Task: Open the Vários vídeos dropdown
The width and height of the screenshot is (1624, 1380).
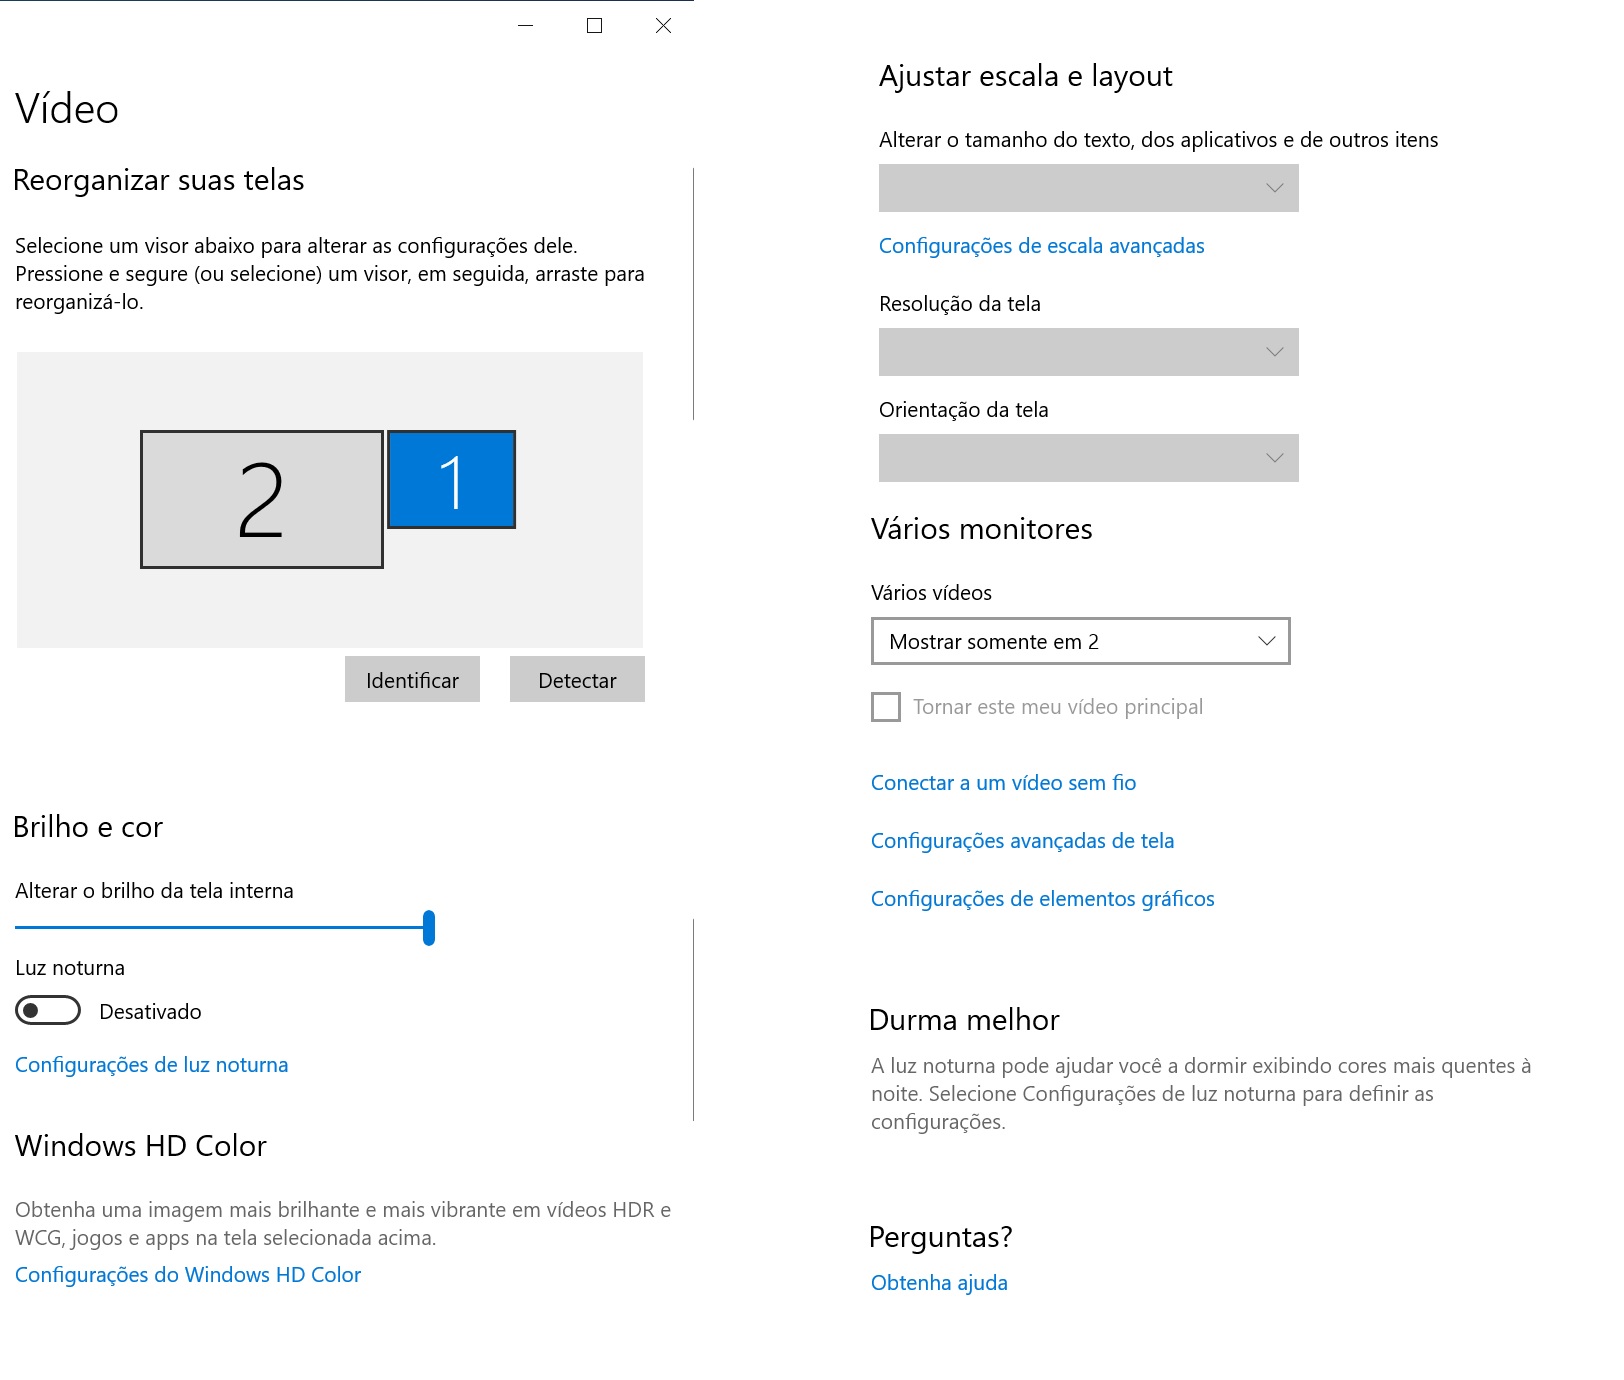Action: (x=1080, y=641)
